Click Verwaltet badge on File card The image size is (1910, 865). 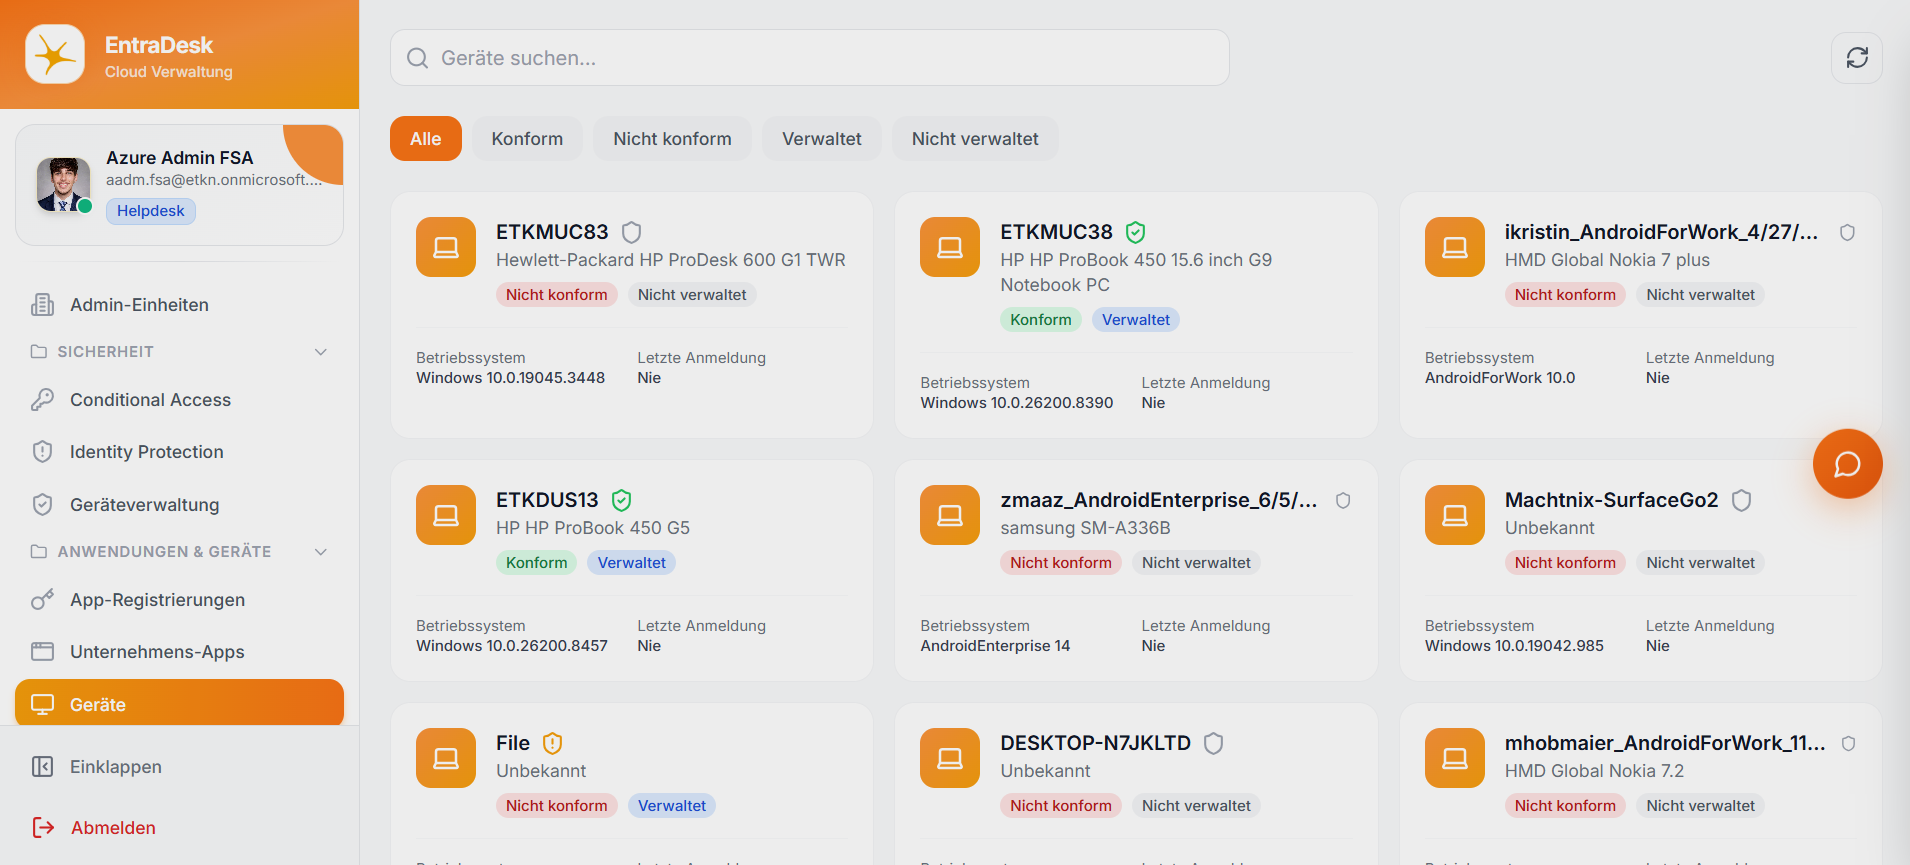tap(672, 806)
